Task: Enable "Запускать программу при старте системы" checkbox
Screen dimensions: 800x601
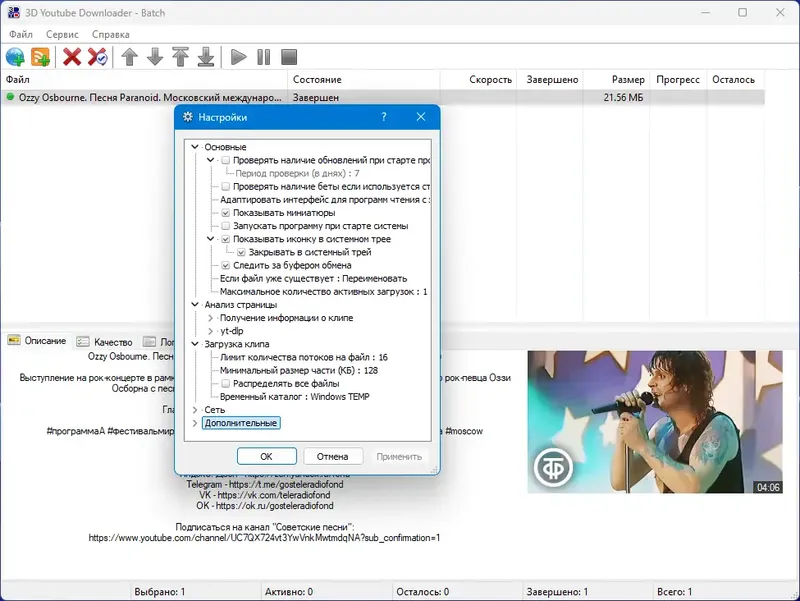Action: [x=226, y=226]
